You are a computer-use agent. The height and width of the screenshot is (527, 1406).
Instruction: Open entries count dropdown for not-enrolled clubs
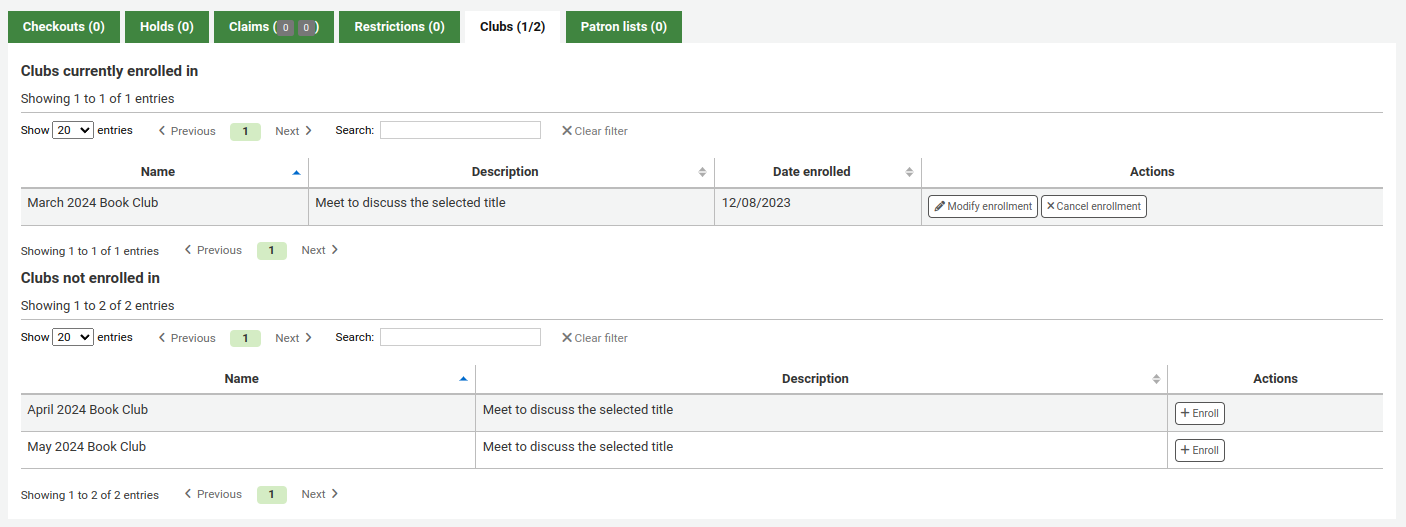tap(73, 337)
